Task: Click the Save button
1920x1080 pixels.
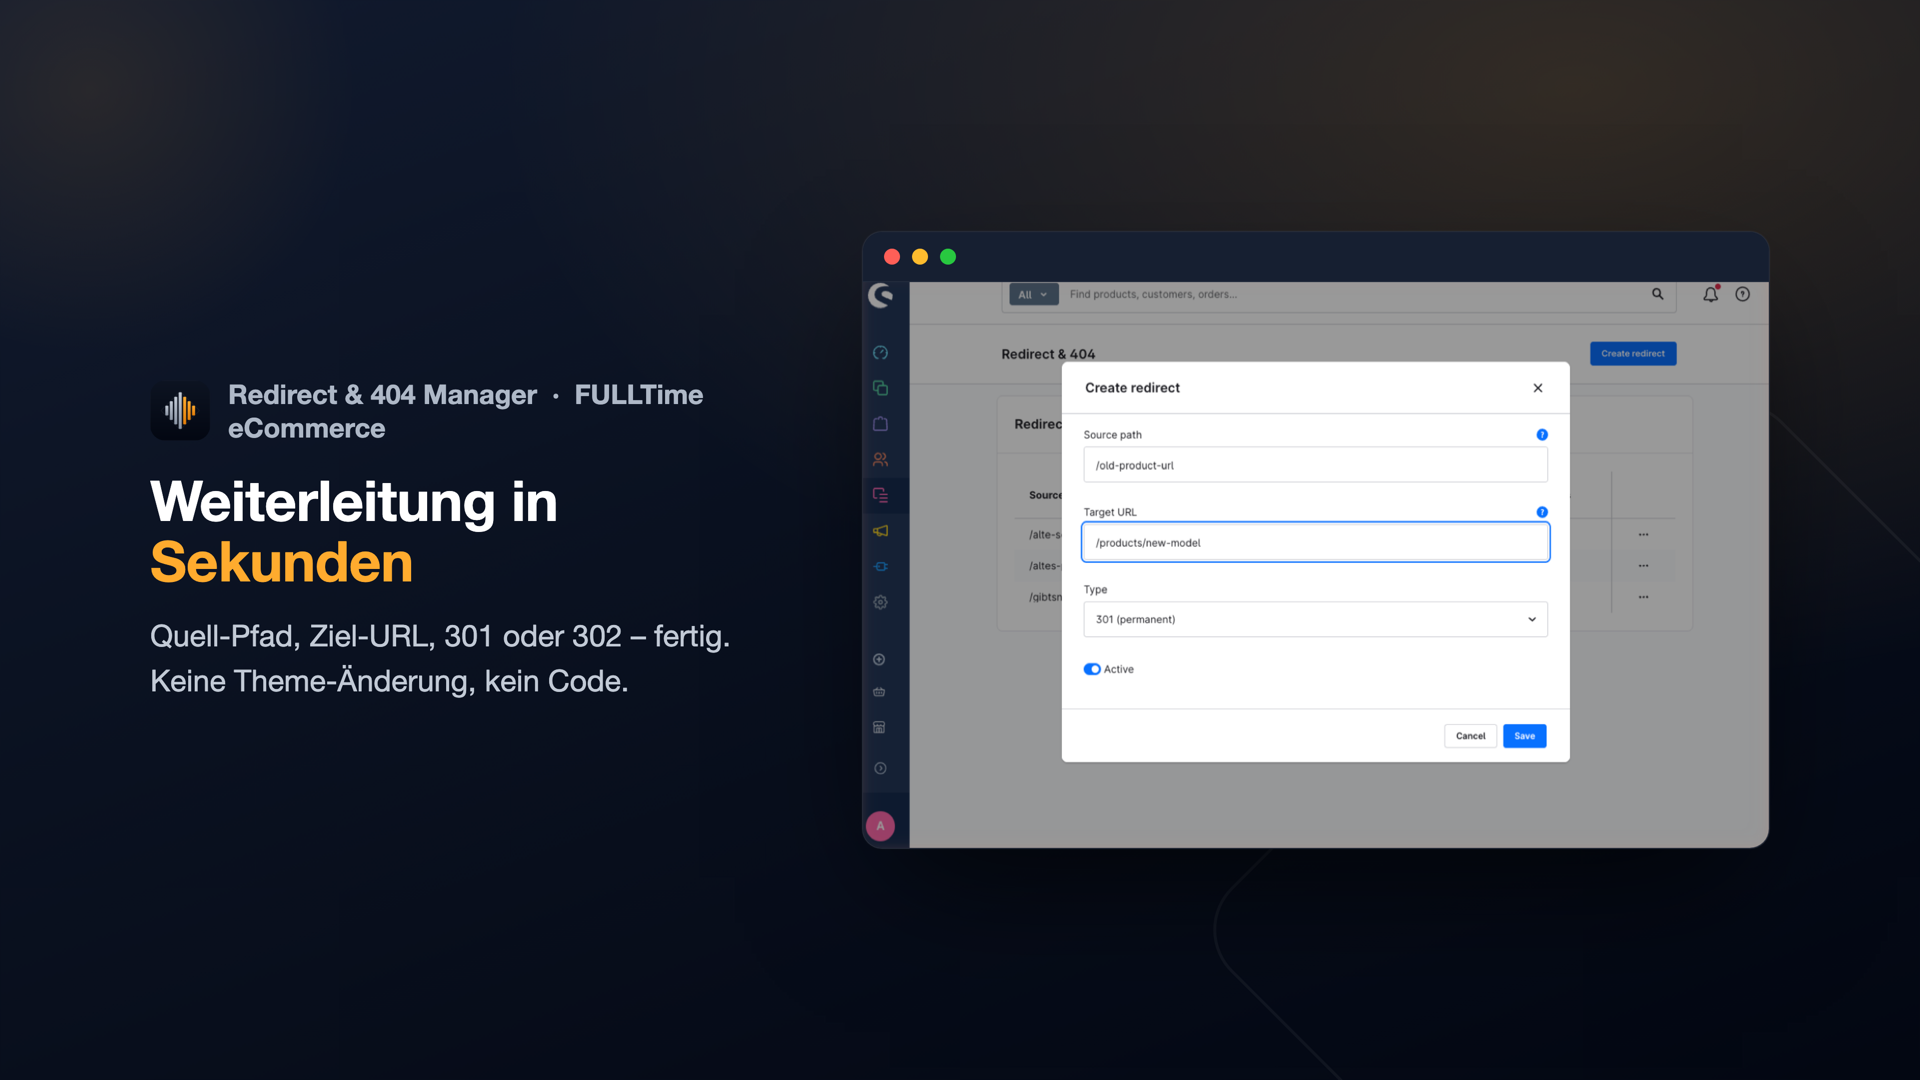Action: click(1524, 736)
